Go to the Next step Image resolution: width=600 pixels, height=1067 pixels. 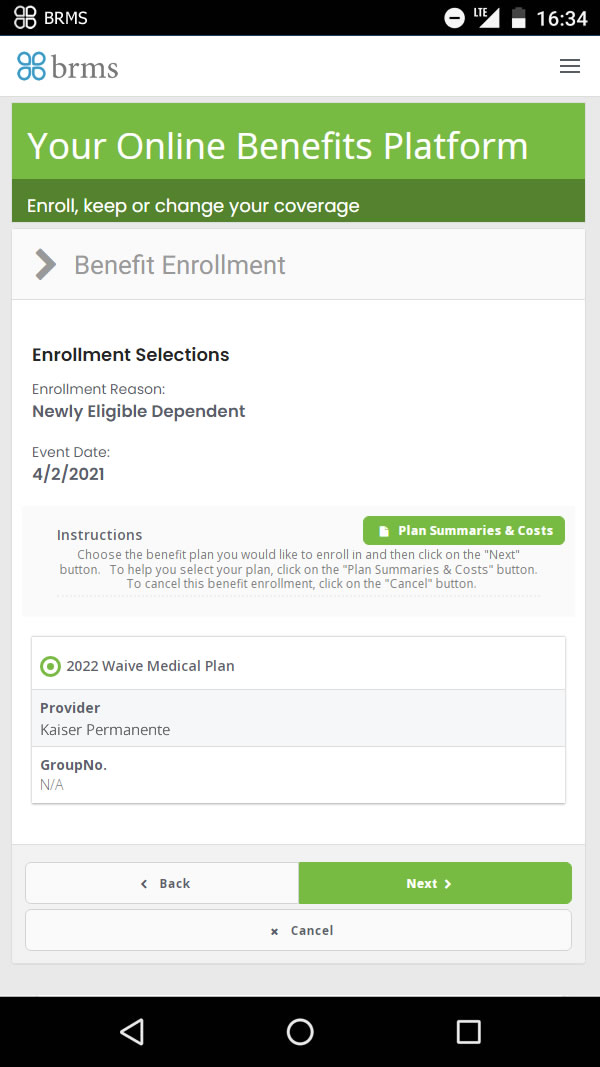435,883
